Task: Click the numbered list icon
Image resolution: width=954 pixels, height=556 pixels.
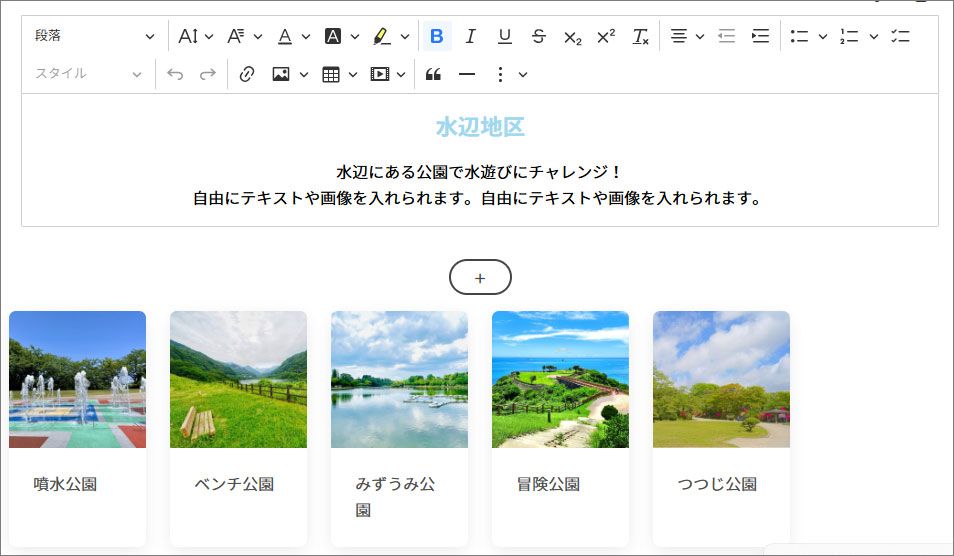Action: [x=849, y=36]
